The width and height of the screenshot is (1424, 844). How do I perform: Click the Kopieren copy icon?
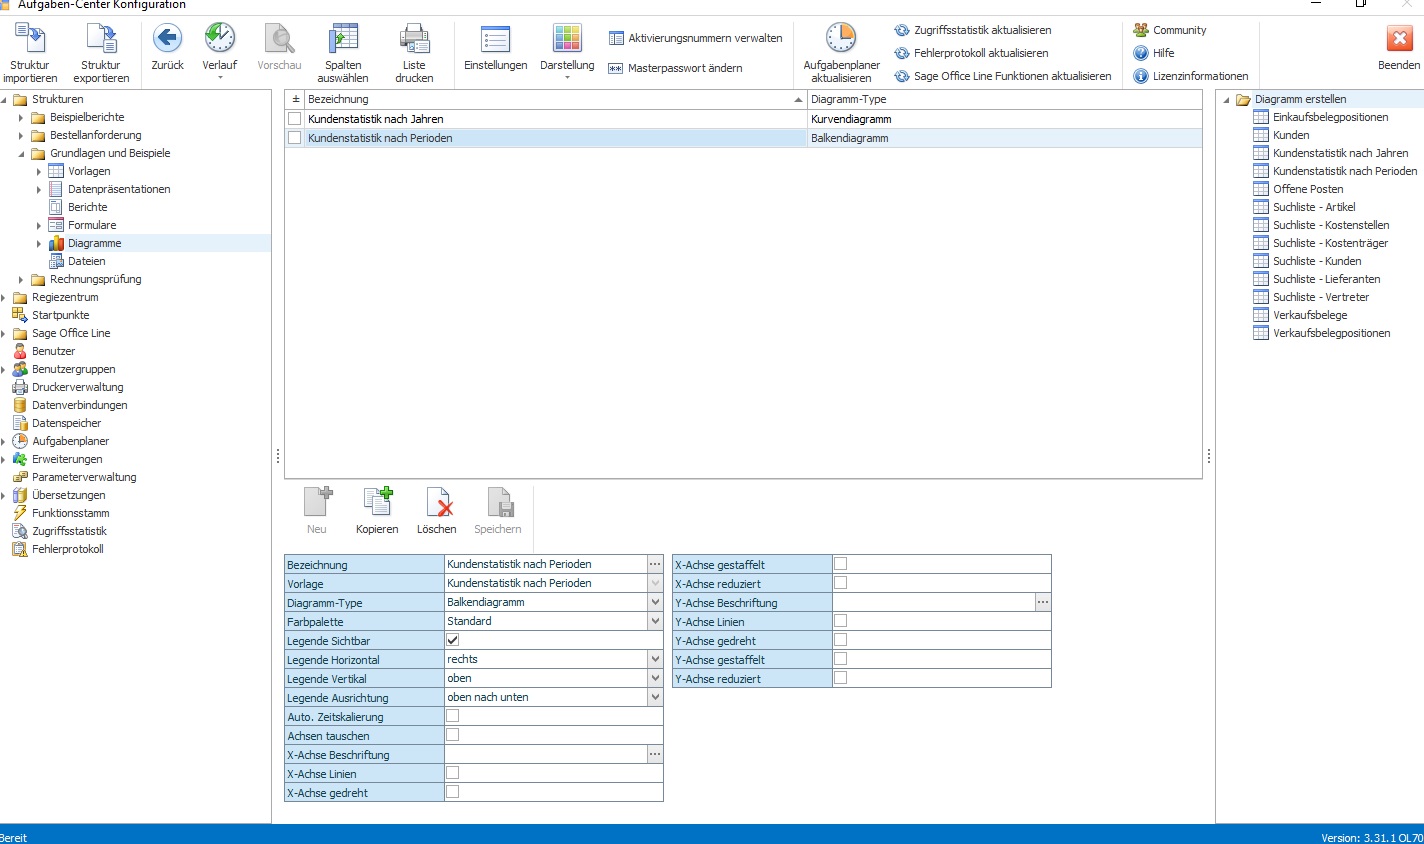377,502
